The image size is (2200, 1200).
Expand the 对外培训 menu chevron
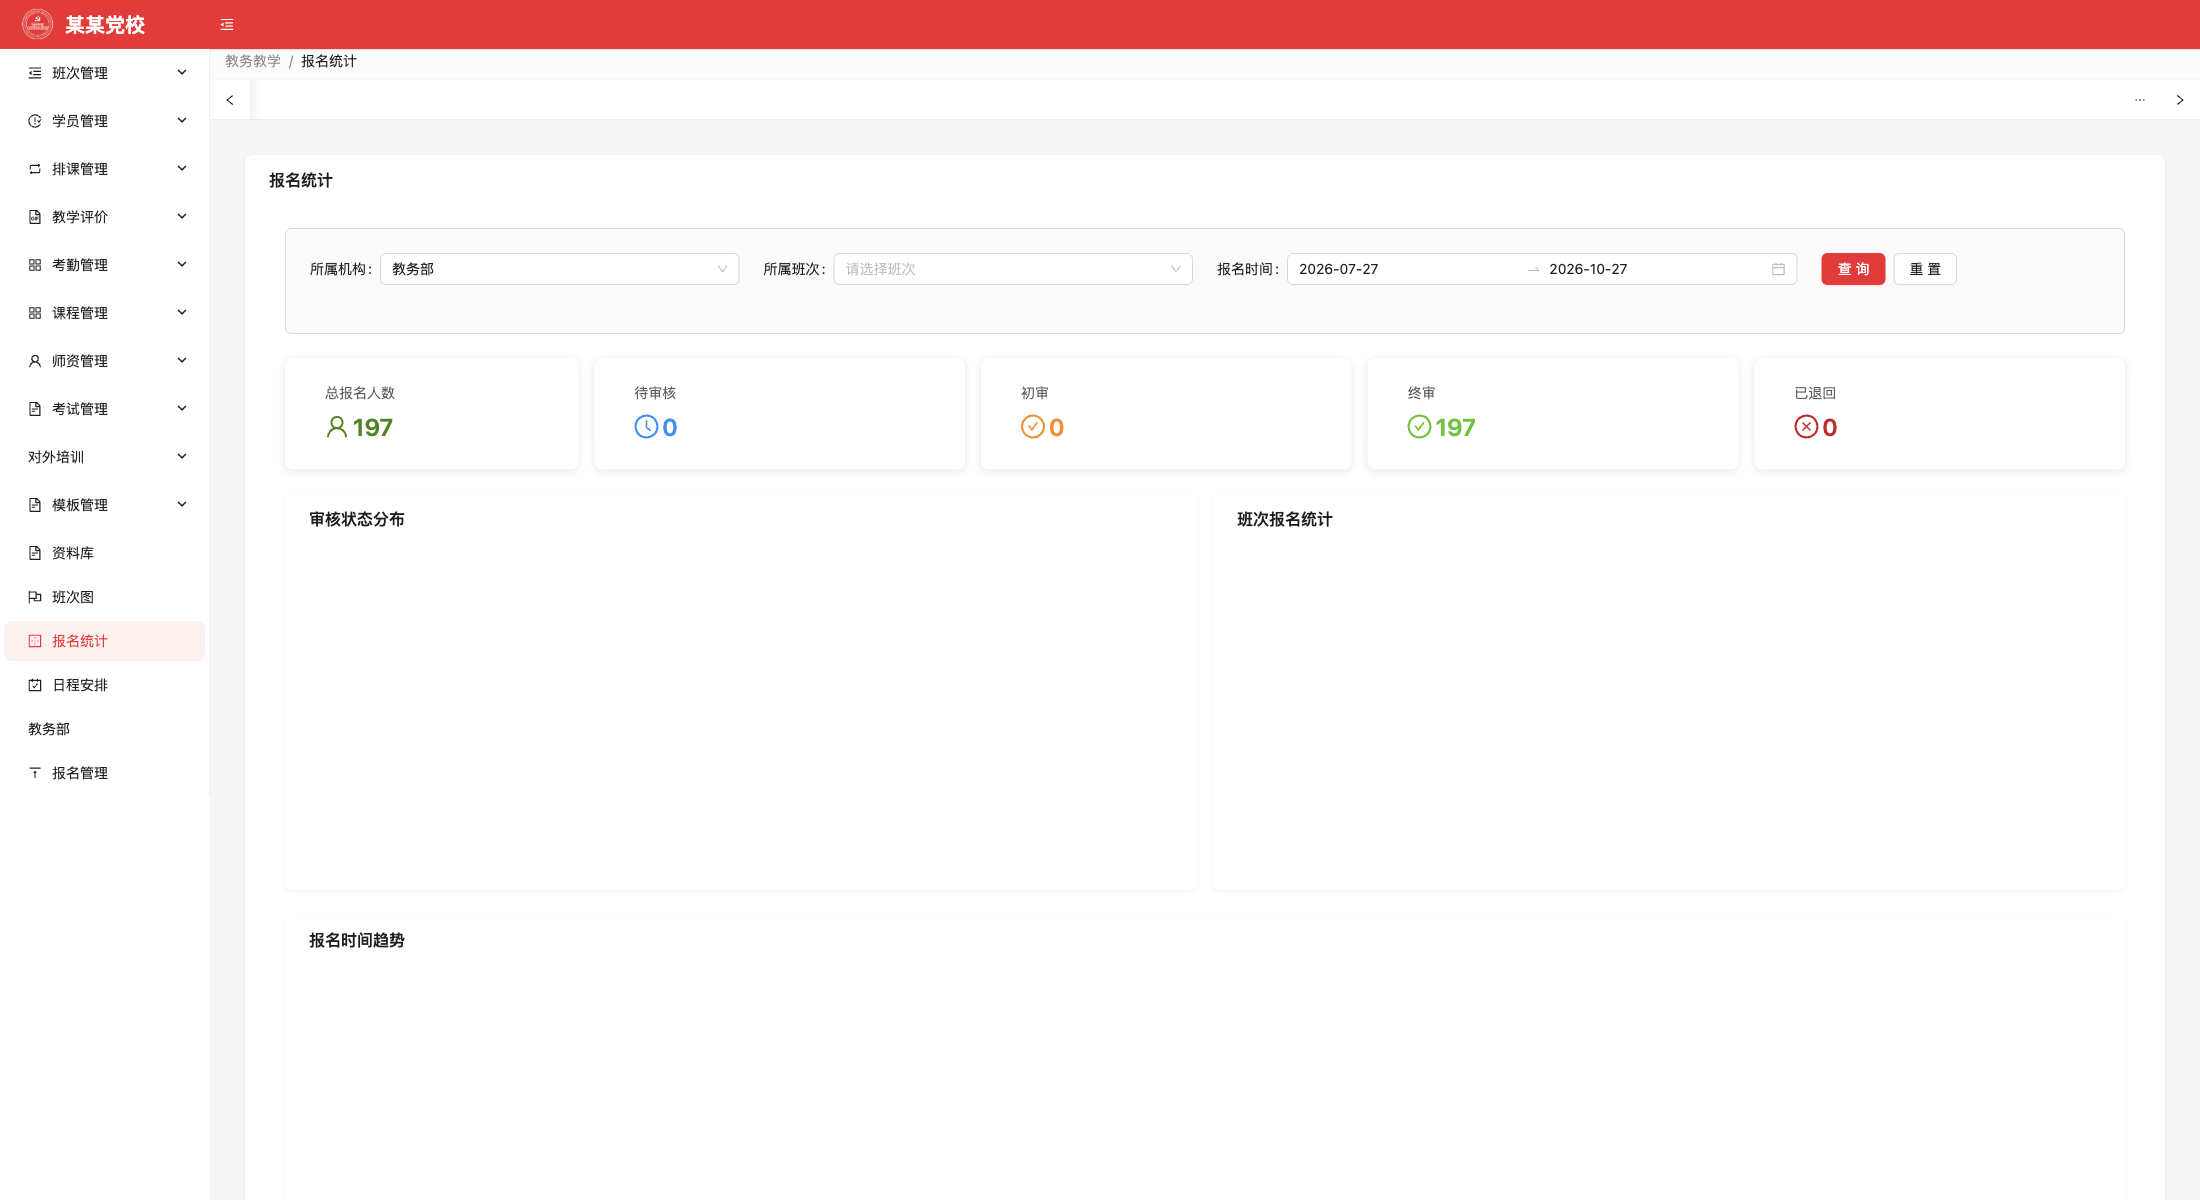182,456
